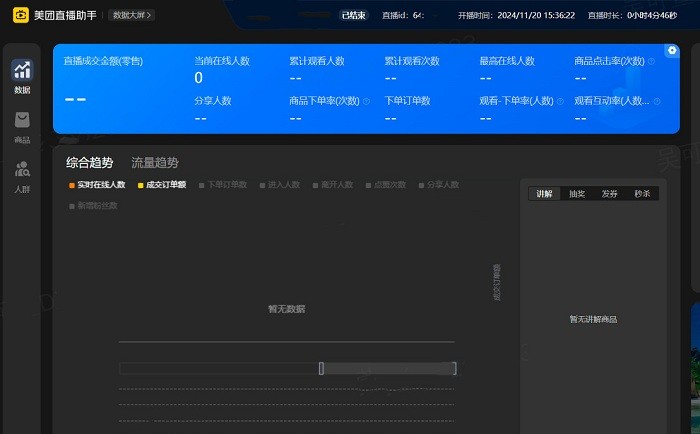
Task: Click the 开播时间 2024/11/20 15:36:22 text
Action: coord(517,15)
